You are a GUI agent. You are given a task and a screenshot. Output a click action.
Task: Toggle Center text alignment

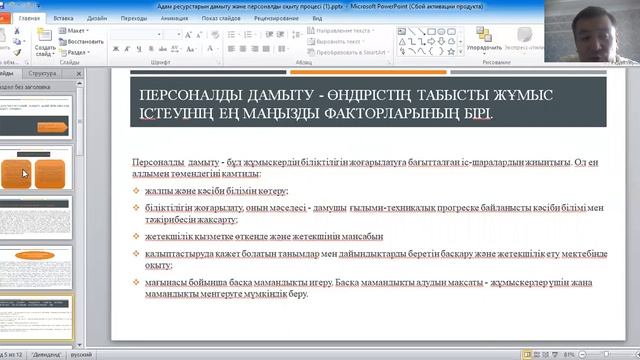click(x=243, y=49)
